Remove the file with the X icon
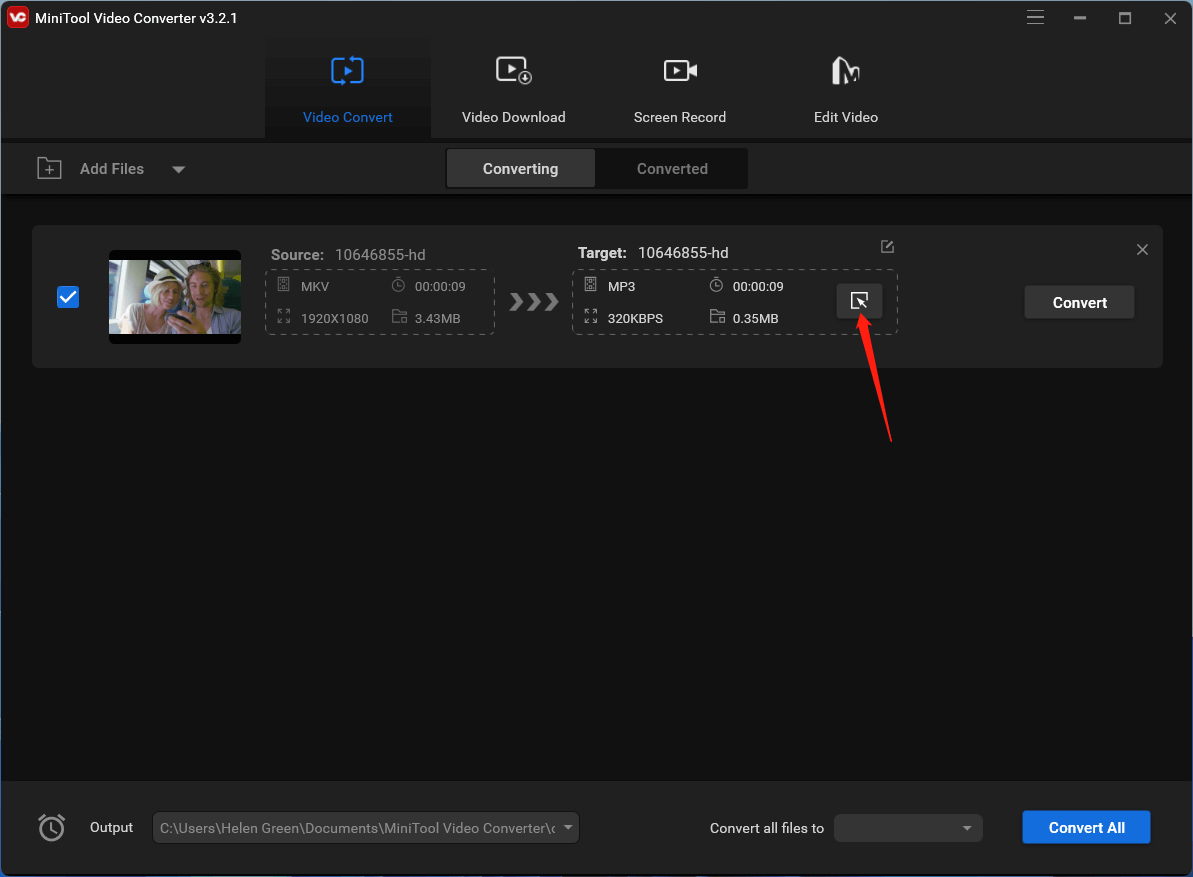 pos(1142,249)
